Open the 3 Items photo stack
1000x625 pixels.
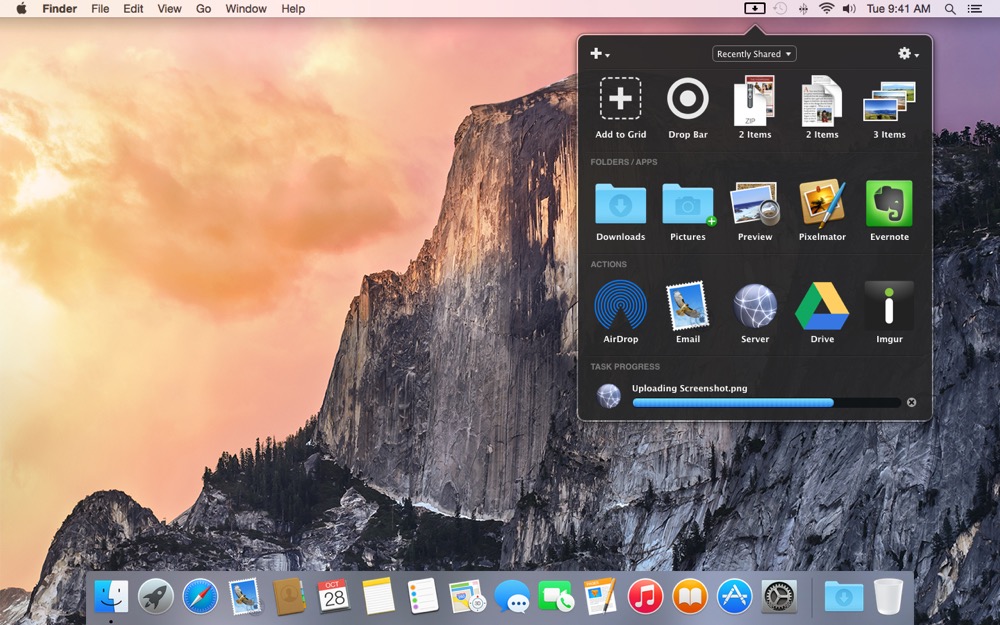click(889, 102)
